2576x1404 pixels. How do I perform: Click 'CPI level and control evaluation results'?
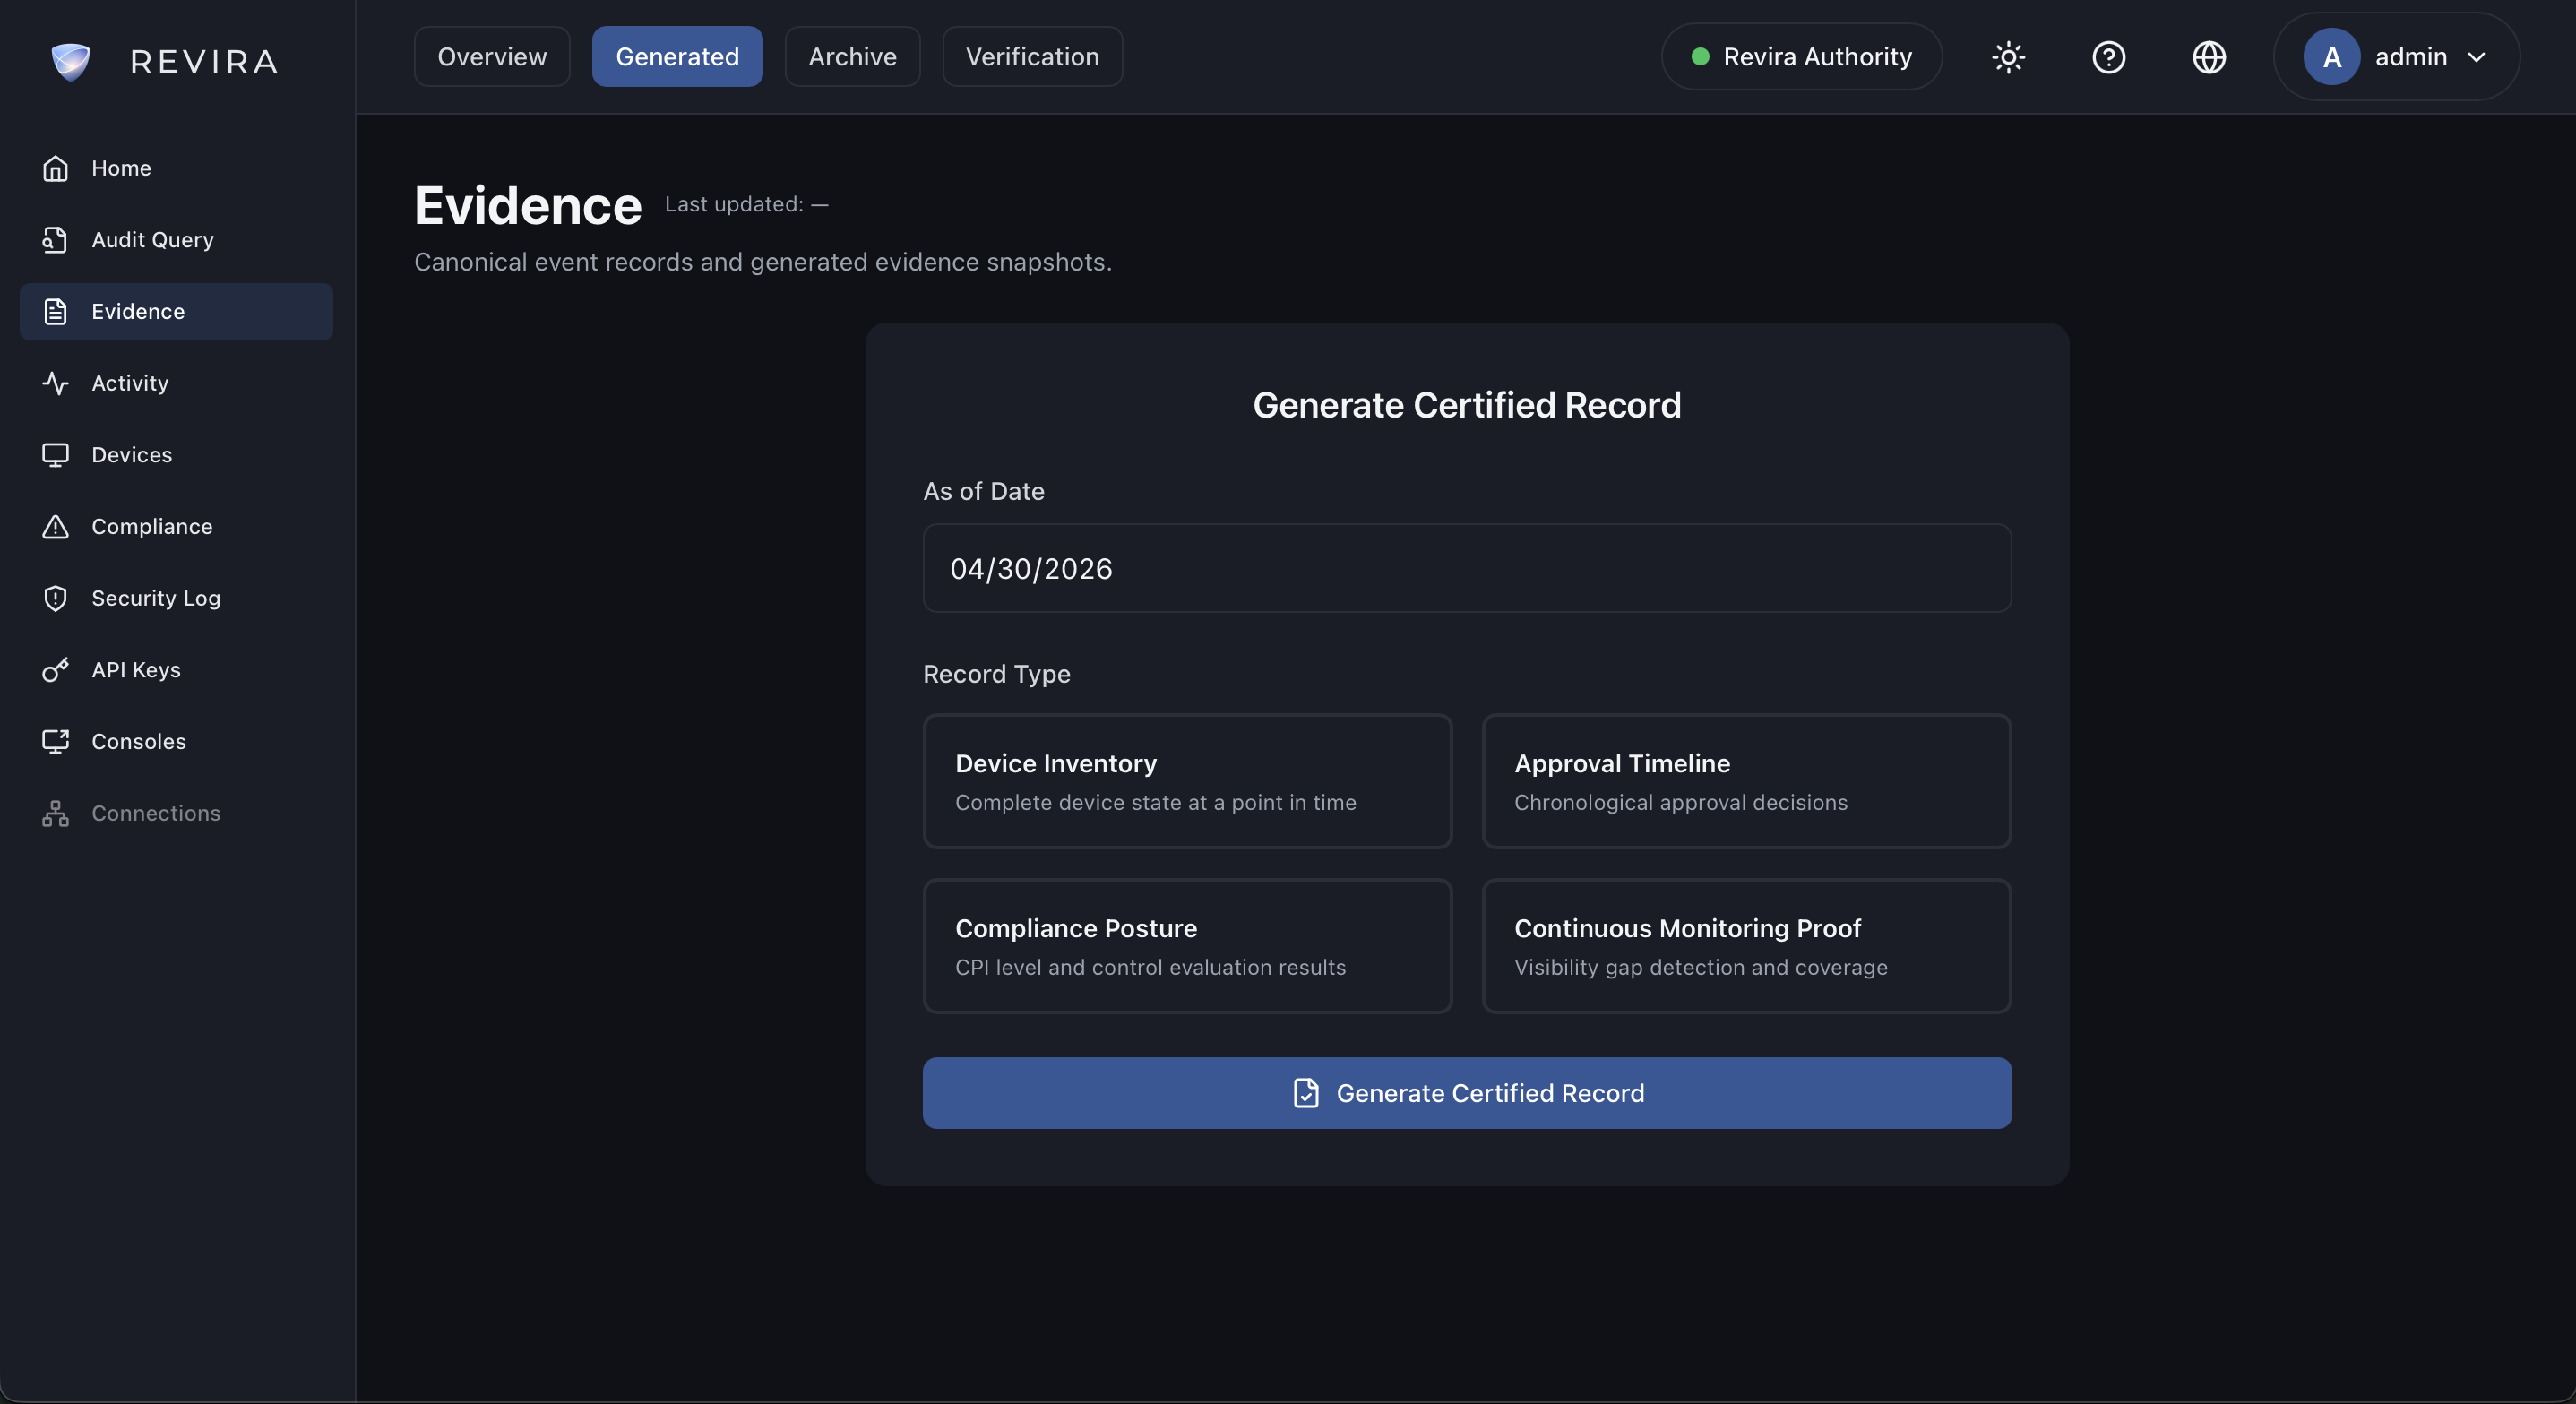click(1150, 967)
